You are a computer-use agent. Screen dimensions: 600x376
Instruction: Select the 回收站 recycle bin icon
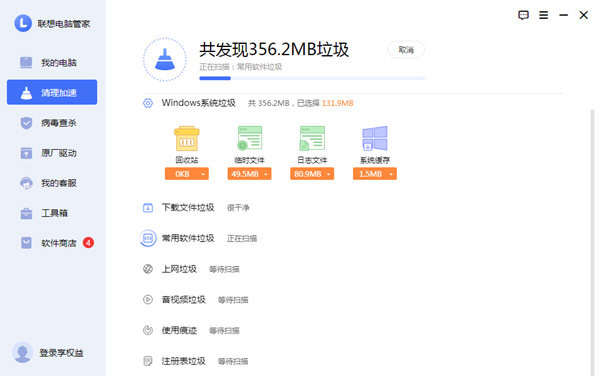(x=187, y=138)
